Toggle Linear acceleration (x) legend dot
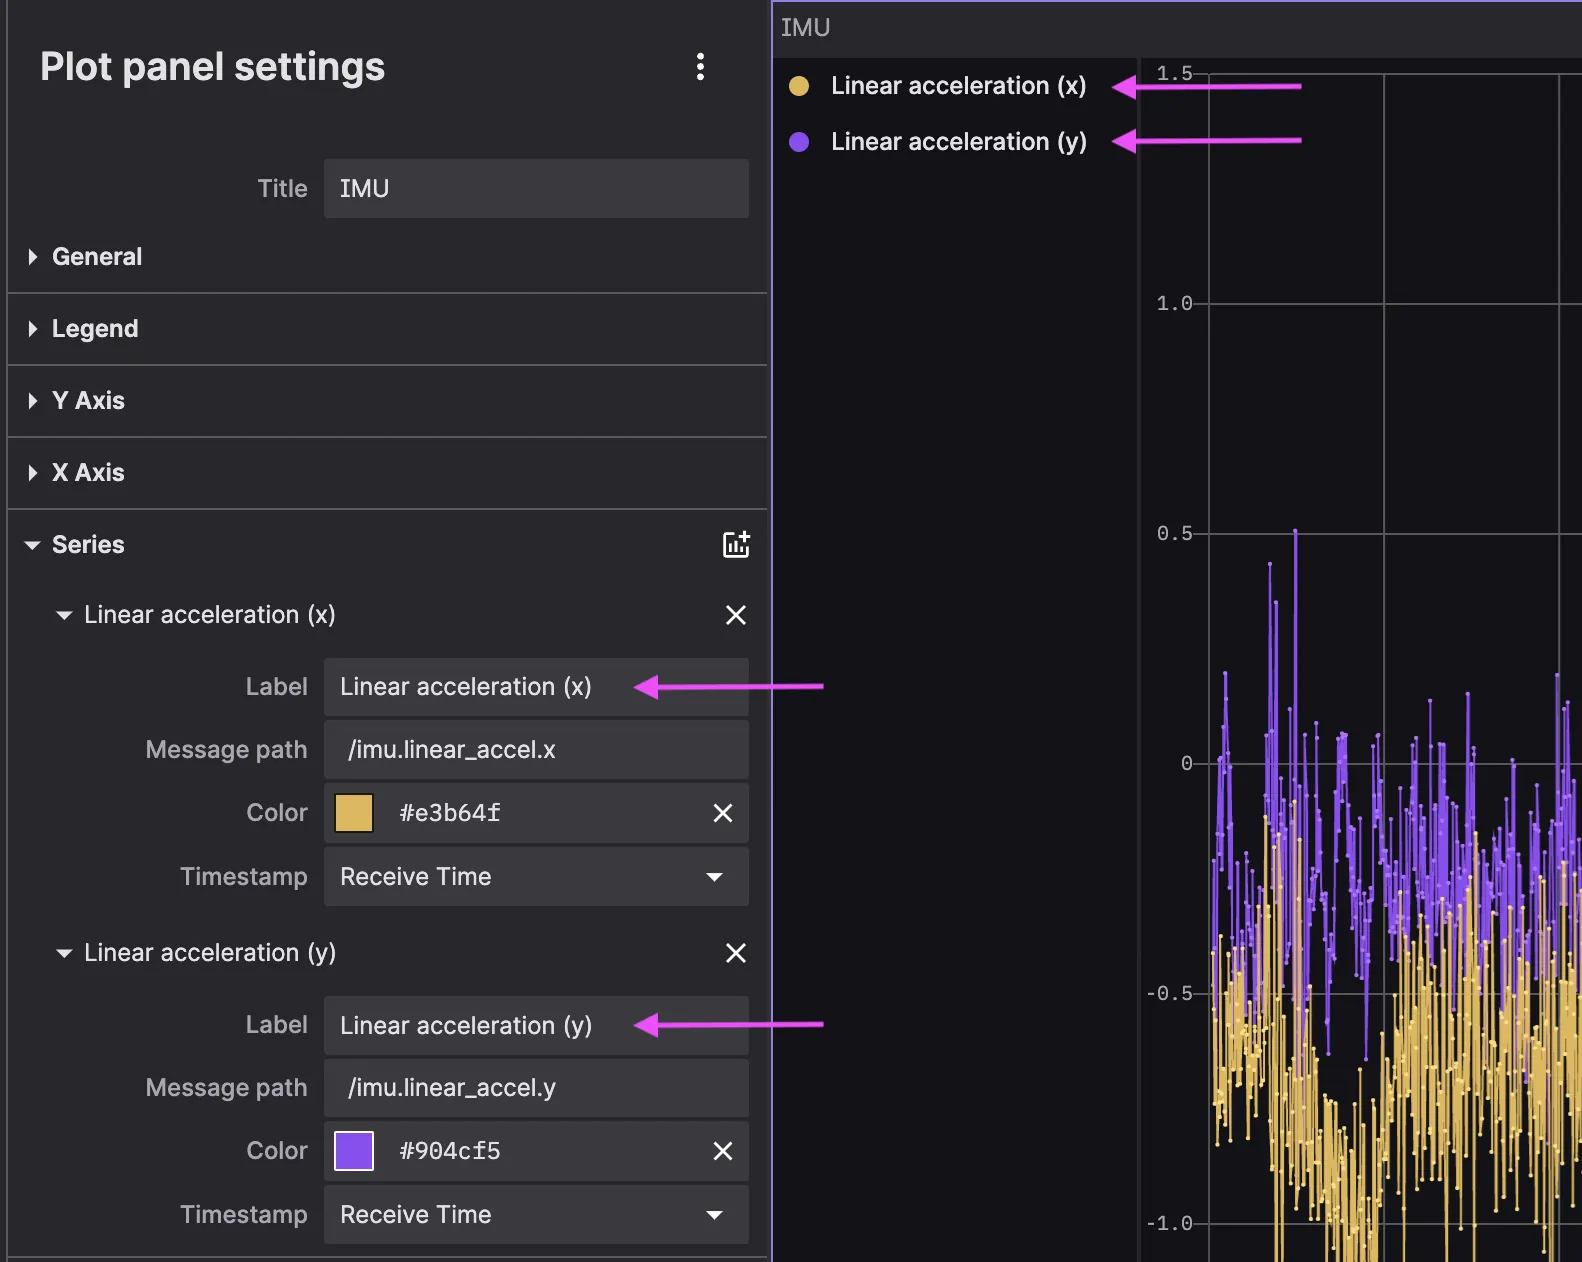Screen dimensions: 1582x1262 [x=799, y=86]
